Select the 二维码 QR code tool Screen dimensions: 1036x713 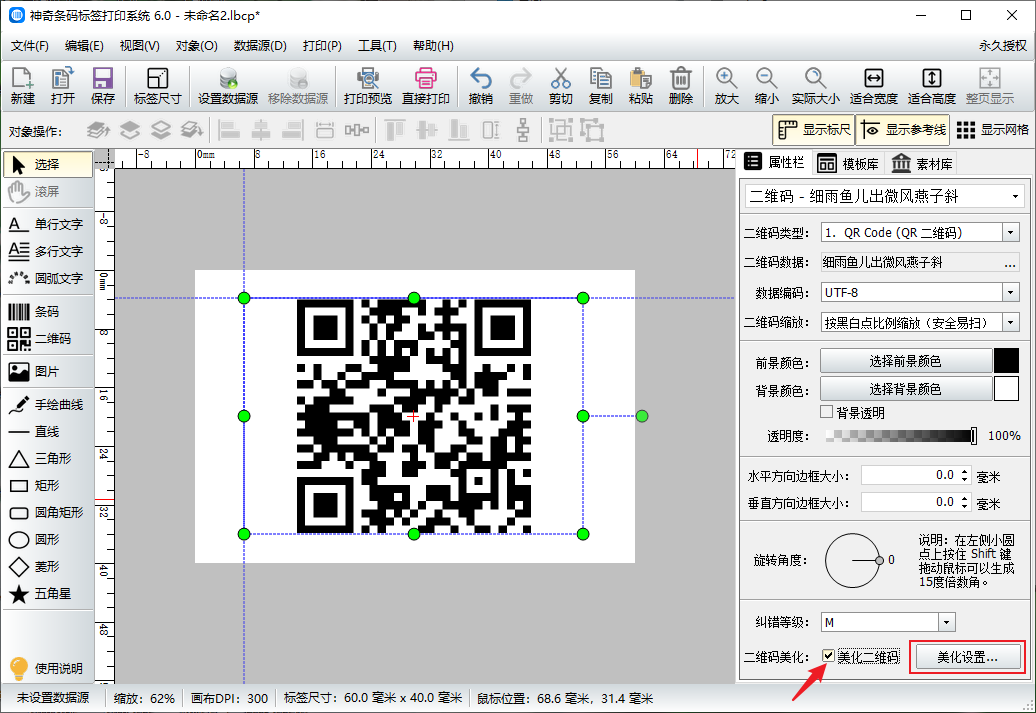point(47,338)
